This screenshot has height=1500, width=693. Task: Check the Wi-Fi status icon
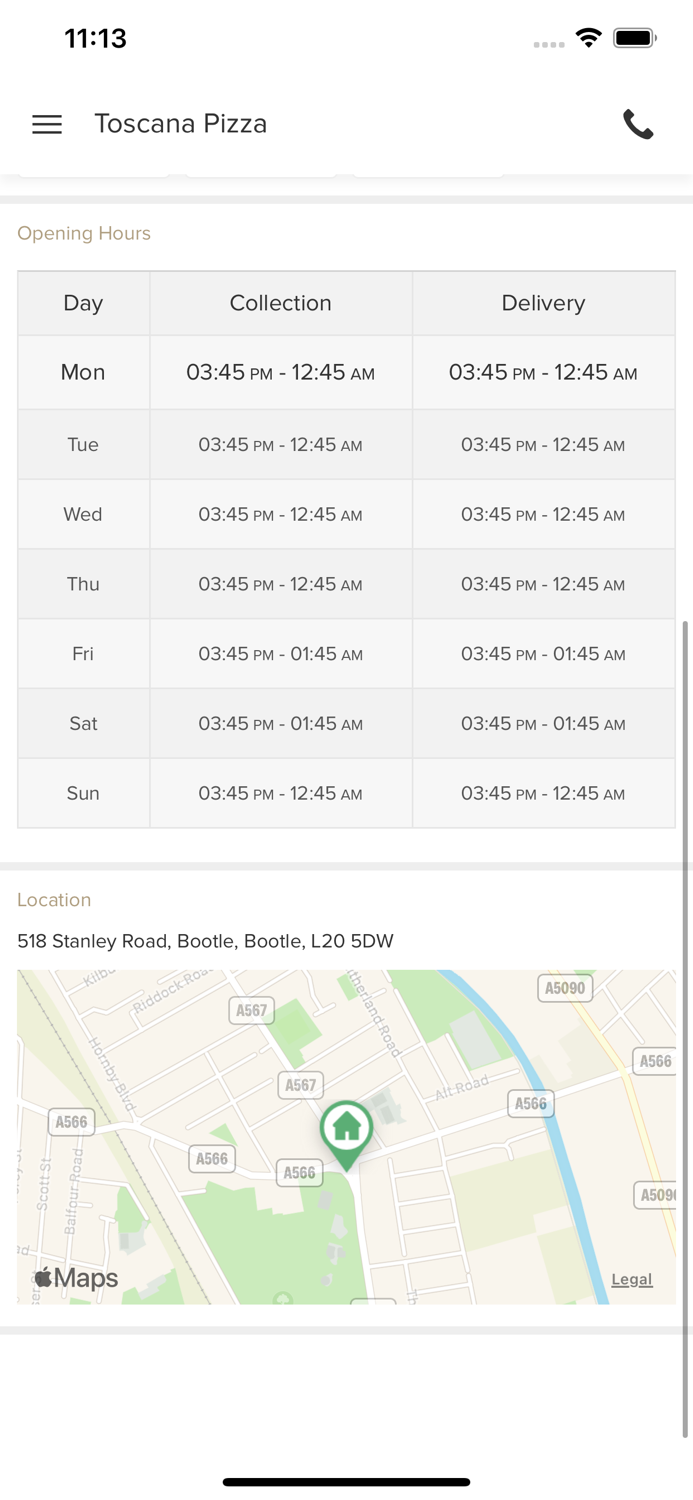(x=589, y=38)
